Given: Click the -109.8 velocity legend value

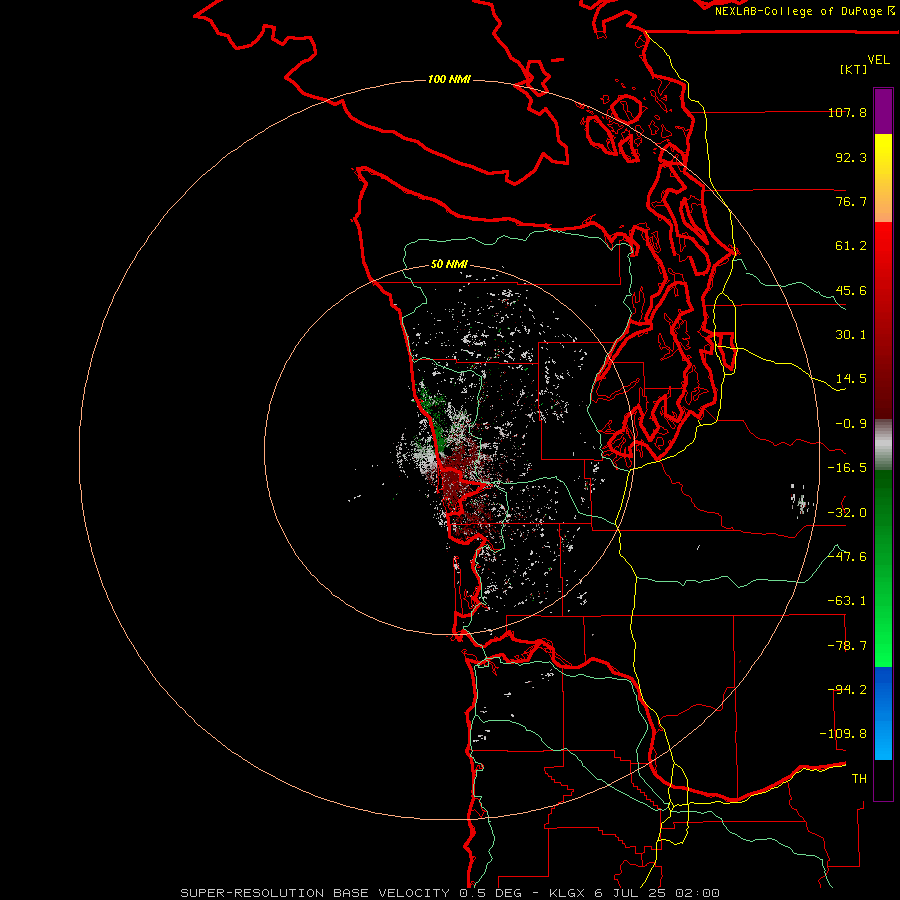Looking at the screenshot, I should (843, 734).
